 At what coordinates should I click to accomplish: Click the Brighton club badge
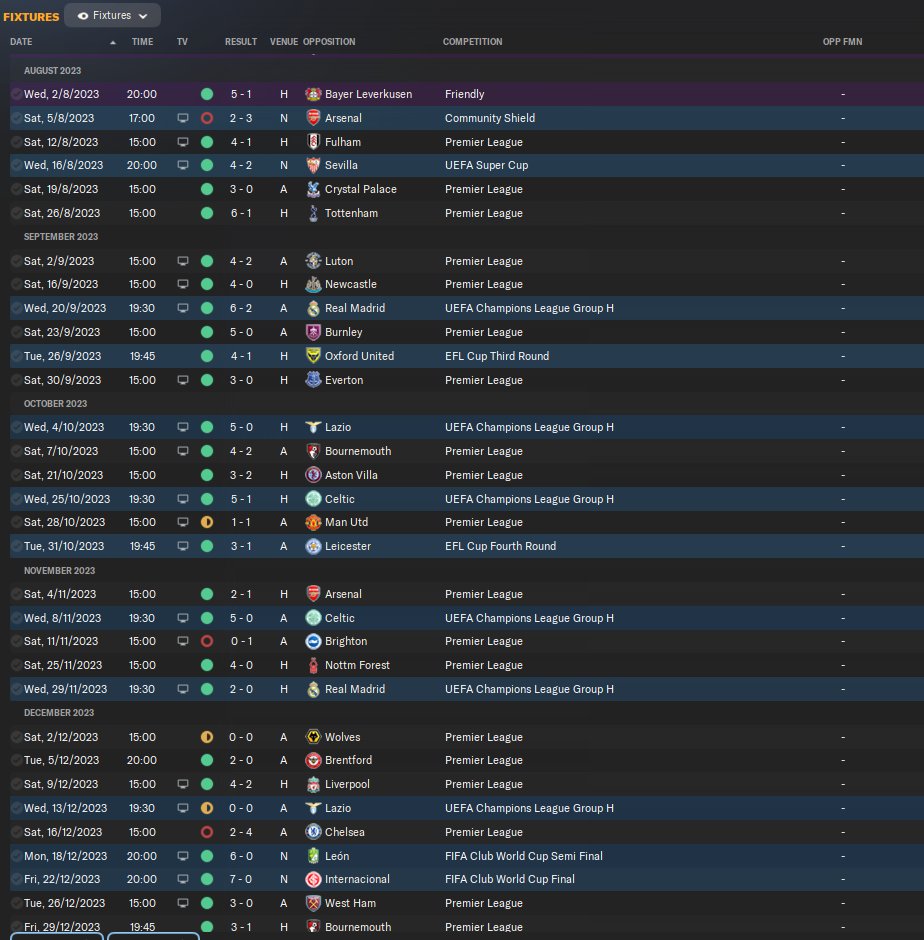click(313, 641)
